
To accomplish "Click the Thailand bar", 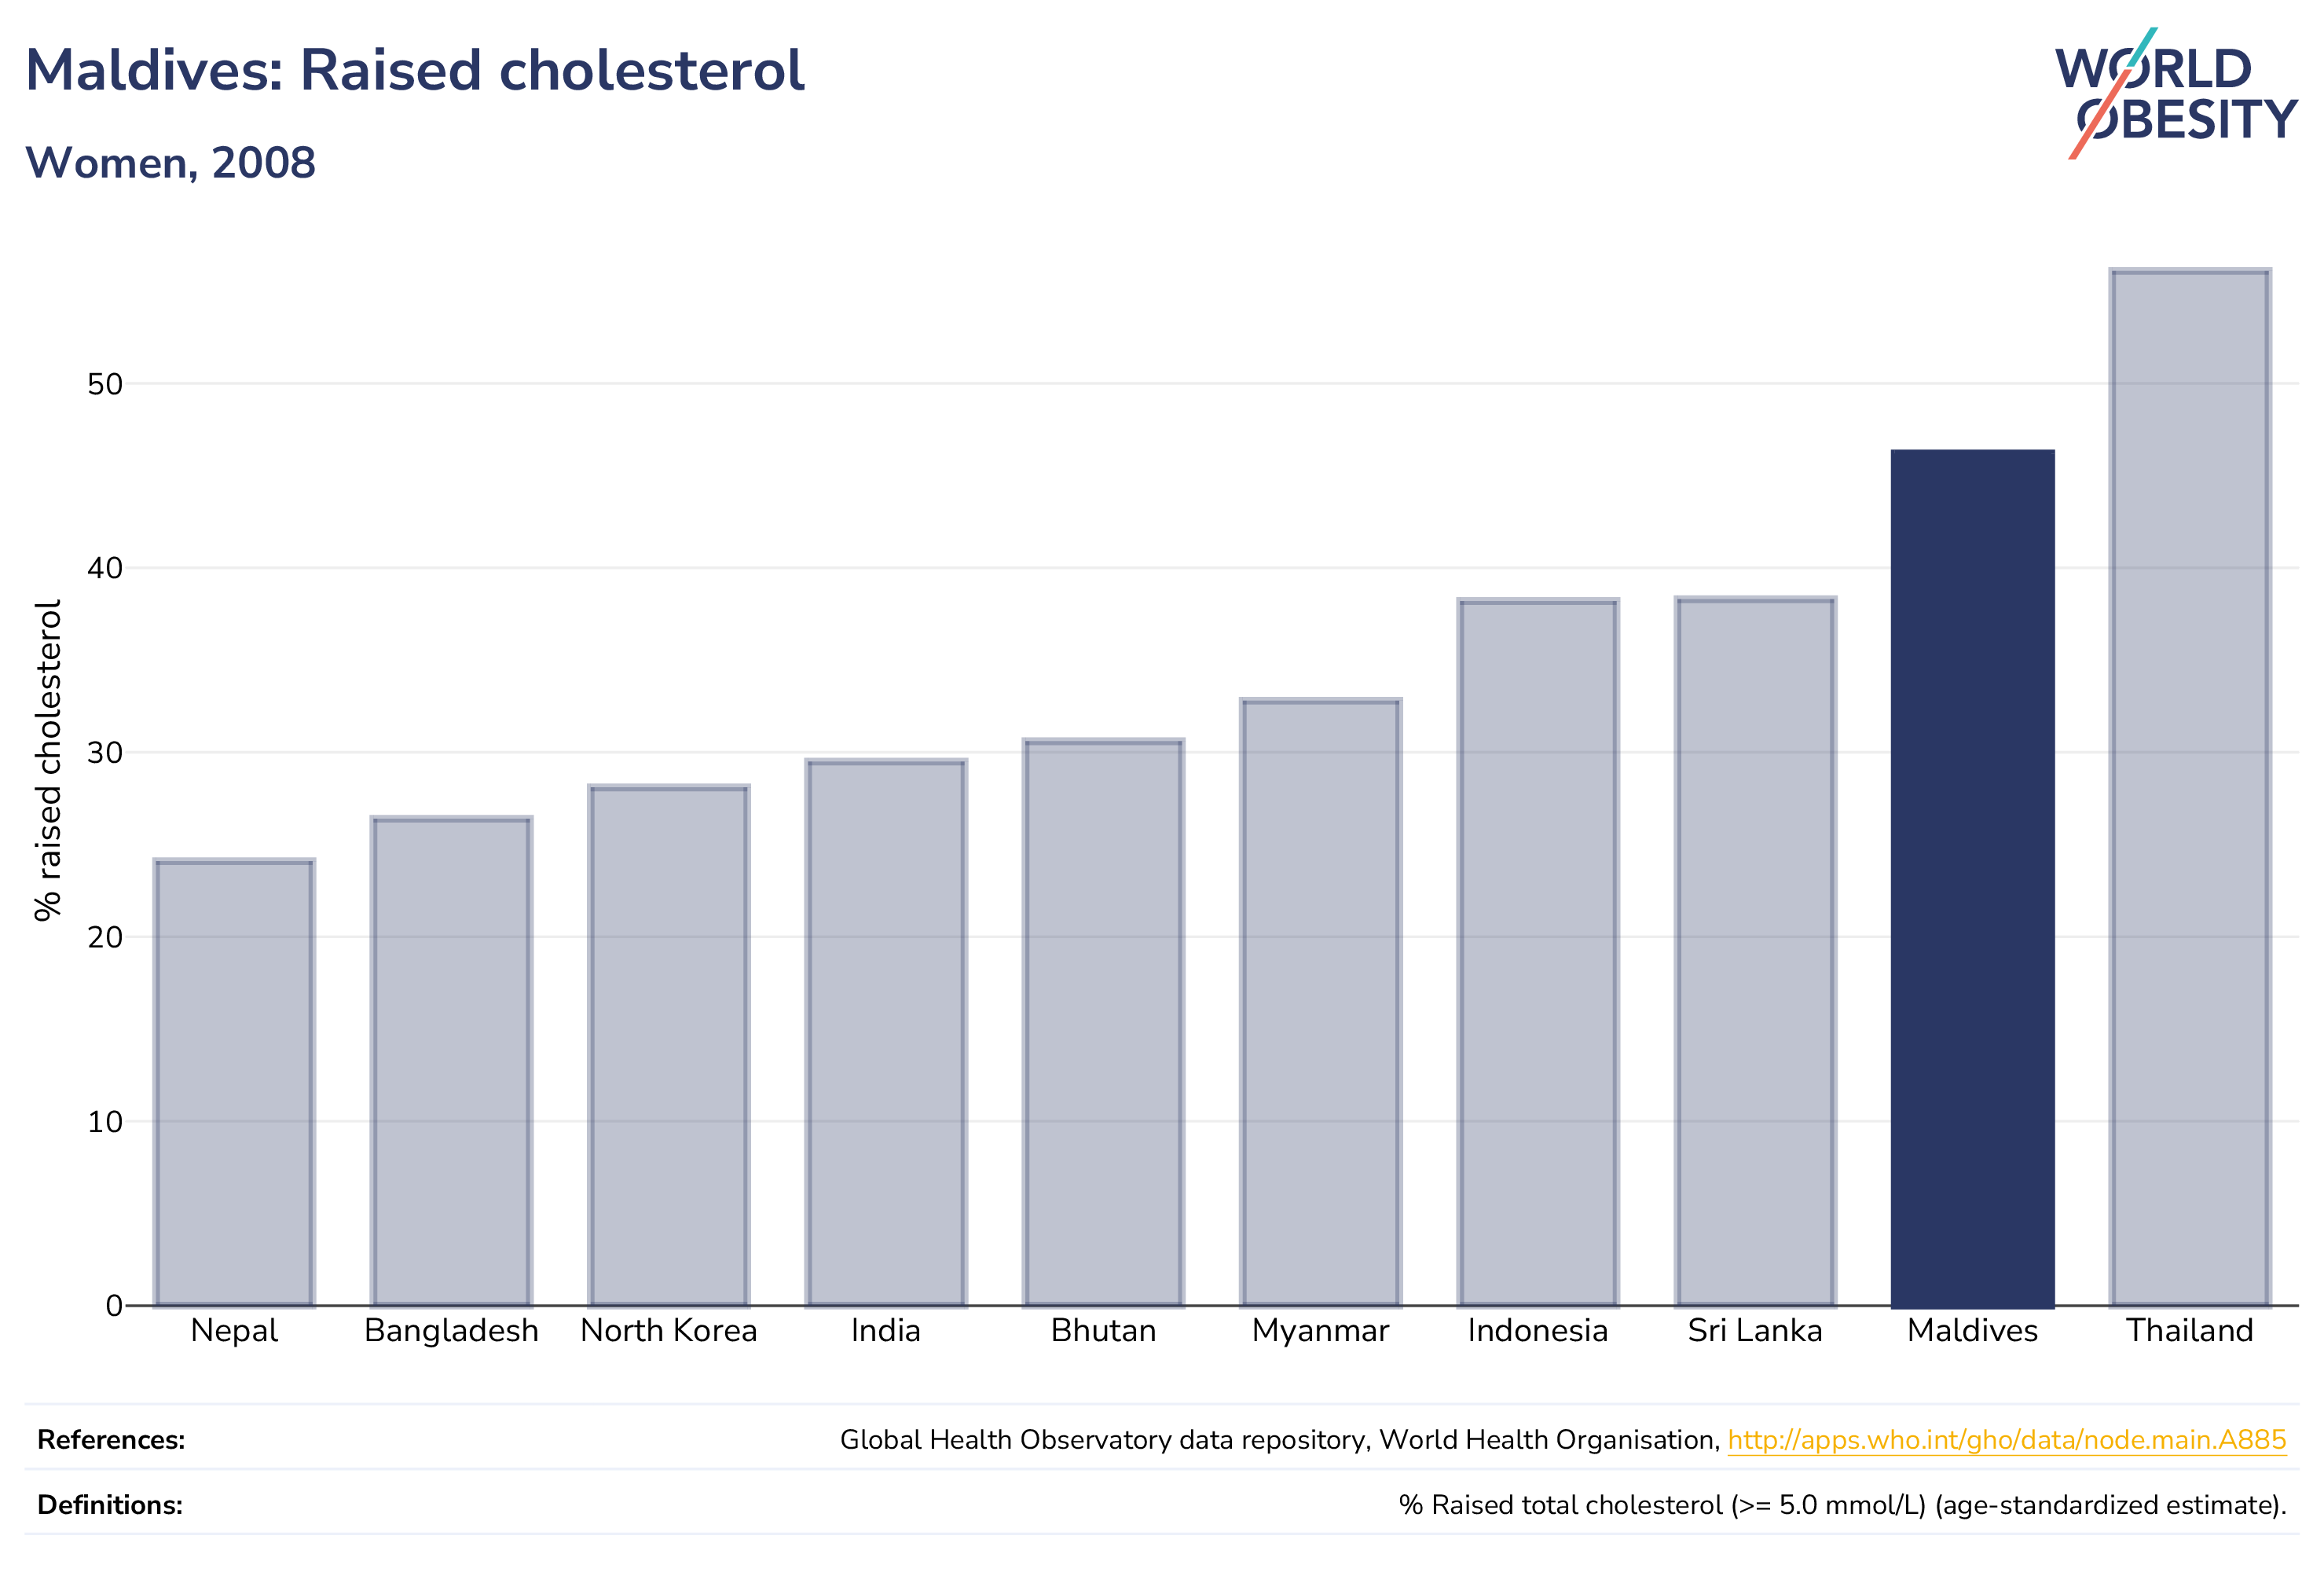I will pos(2190,787).
